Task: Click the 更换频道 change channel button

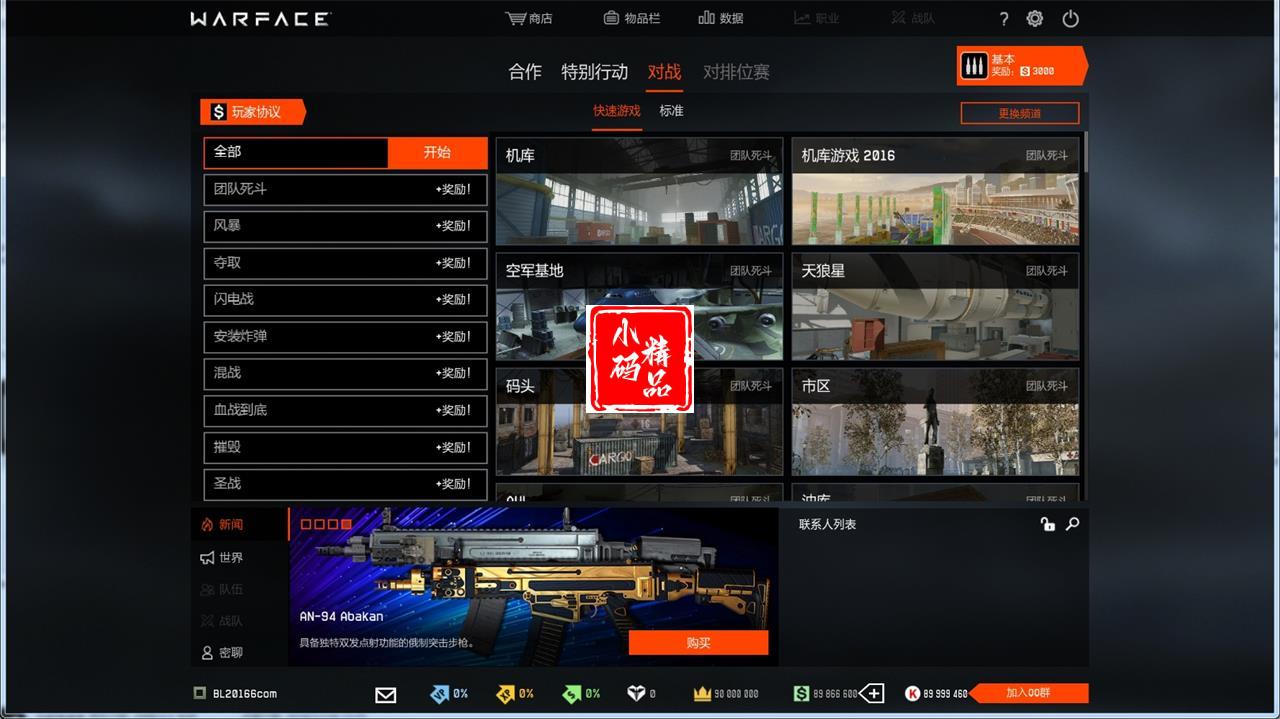Action: [1020, 113]
